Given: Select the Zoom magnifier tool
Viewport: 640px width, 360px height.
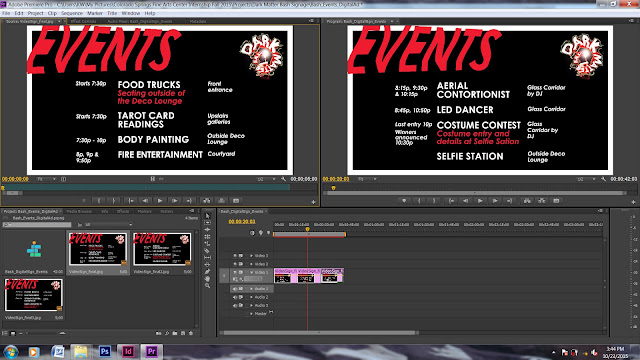Looking at the screenshot, I should (207, 286).
